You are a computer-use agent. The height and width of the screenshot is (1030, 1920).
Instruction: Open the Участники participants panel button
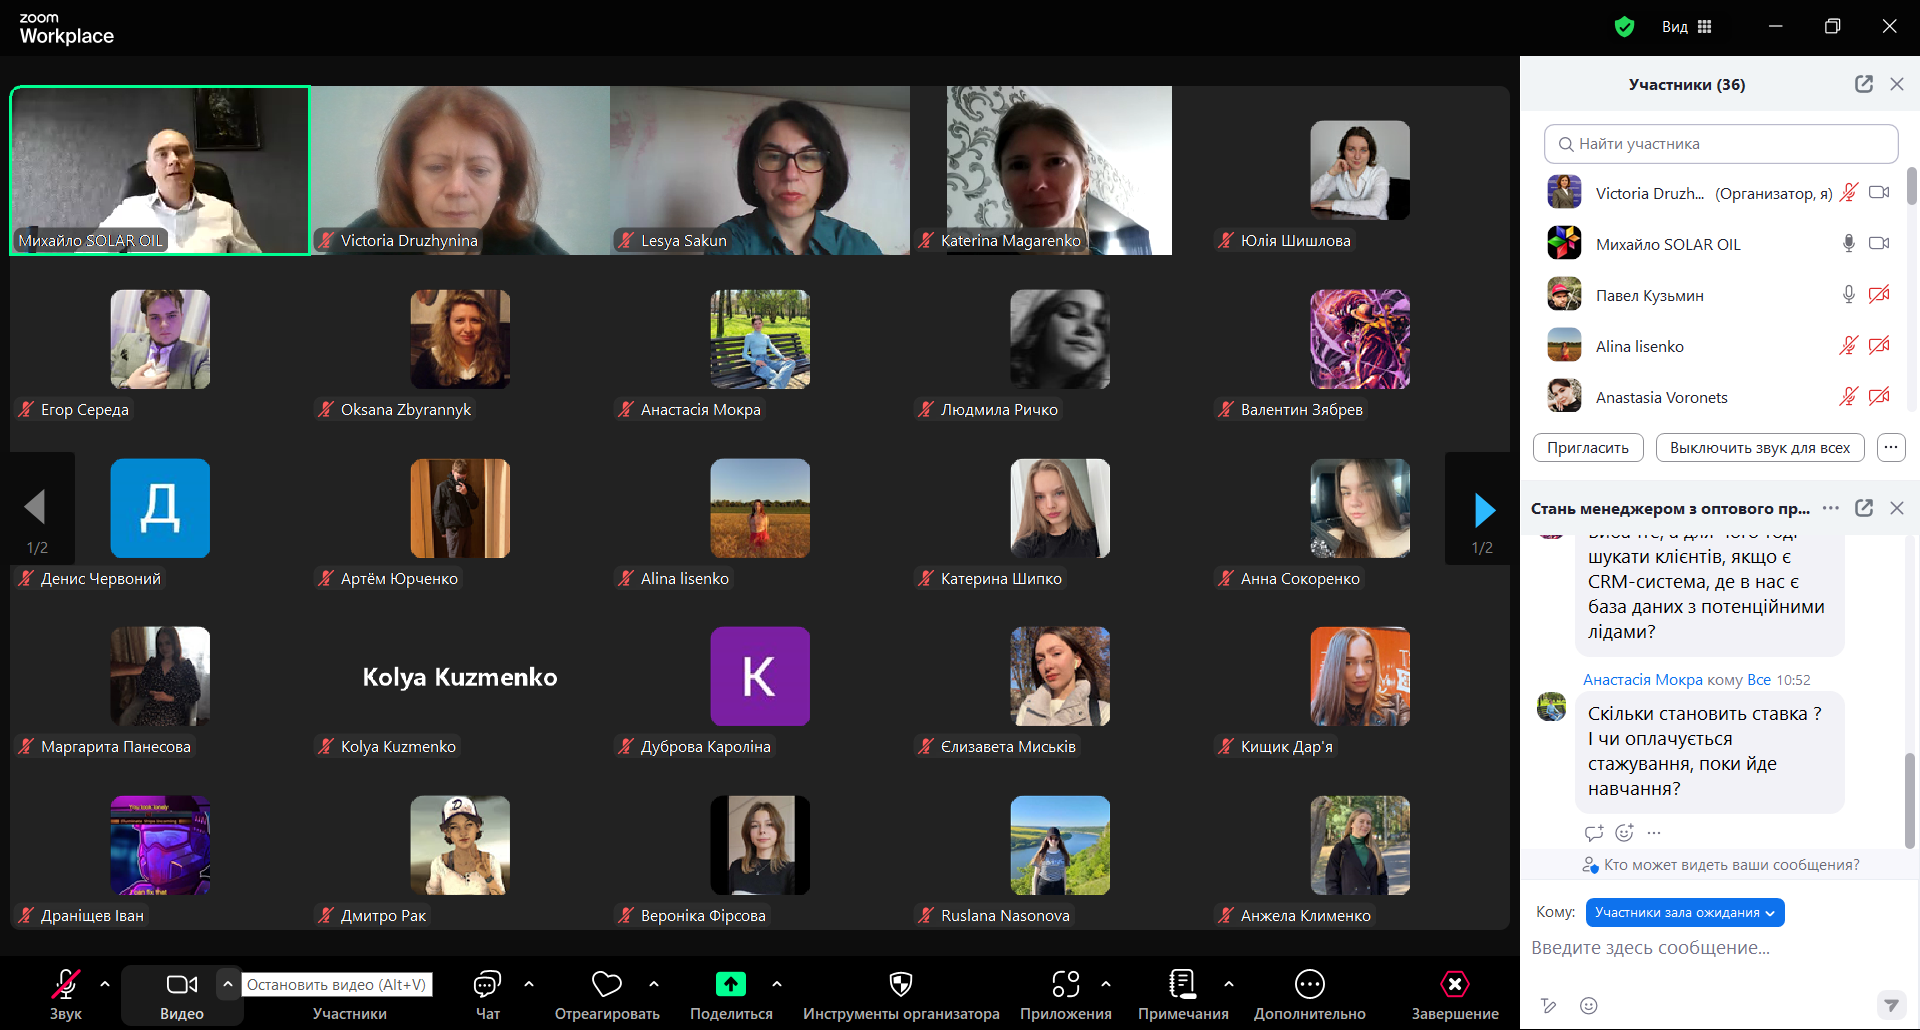[x=350, y=1013]
